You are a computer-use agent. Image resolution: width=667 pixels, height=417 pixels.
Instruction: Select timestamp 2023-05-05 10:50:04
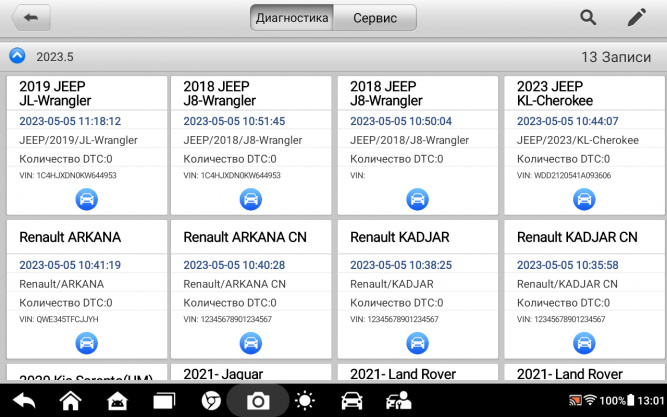401,121
